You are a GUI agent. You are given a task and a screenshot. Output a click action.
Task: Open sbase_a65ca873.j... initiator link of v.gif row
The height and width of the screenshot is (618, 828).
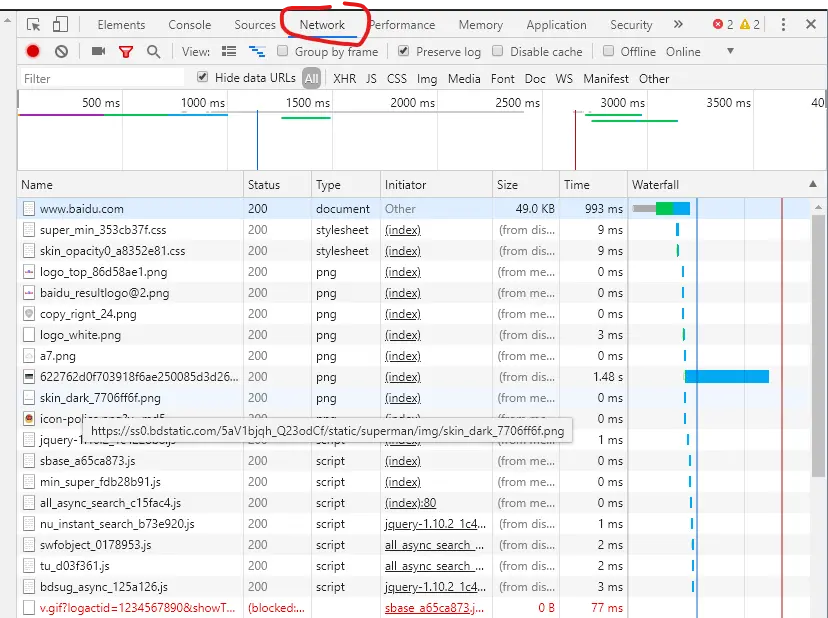click(x=434, y=608)
